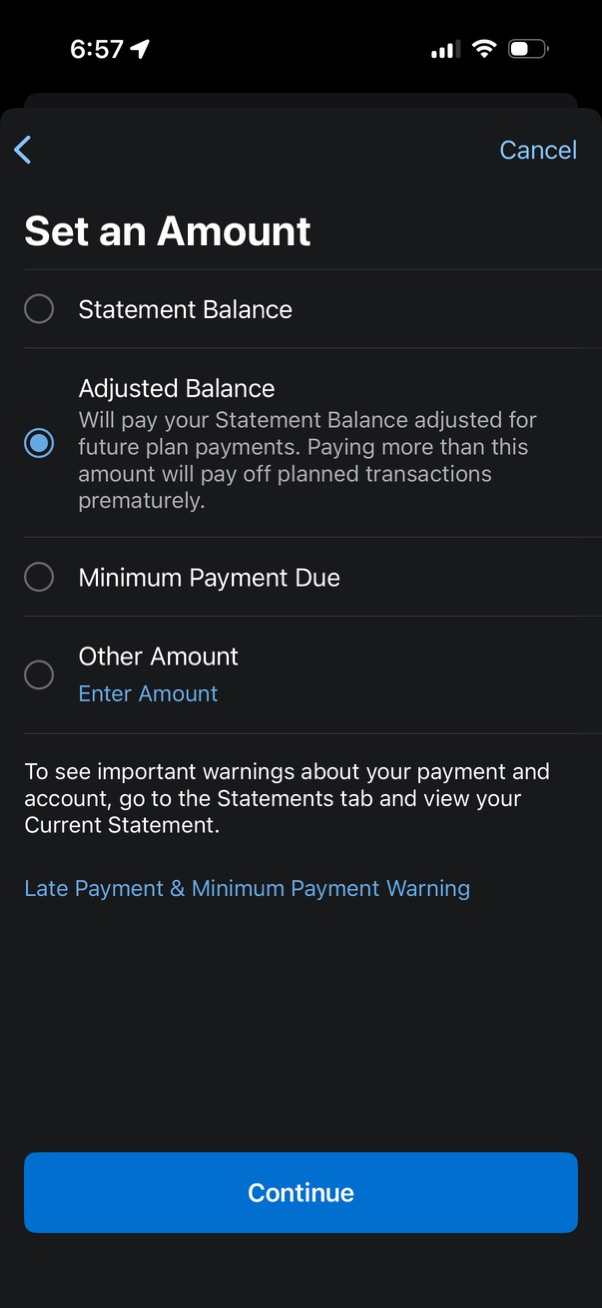Tap the battery level indicator

[x=527, y=48]
